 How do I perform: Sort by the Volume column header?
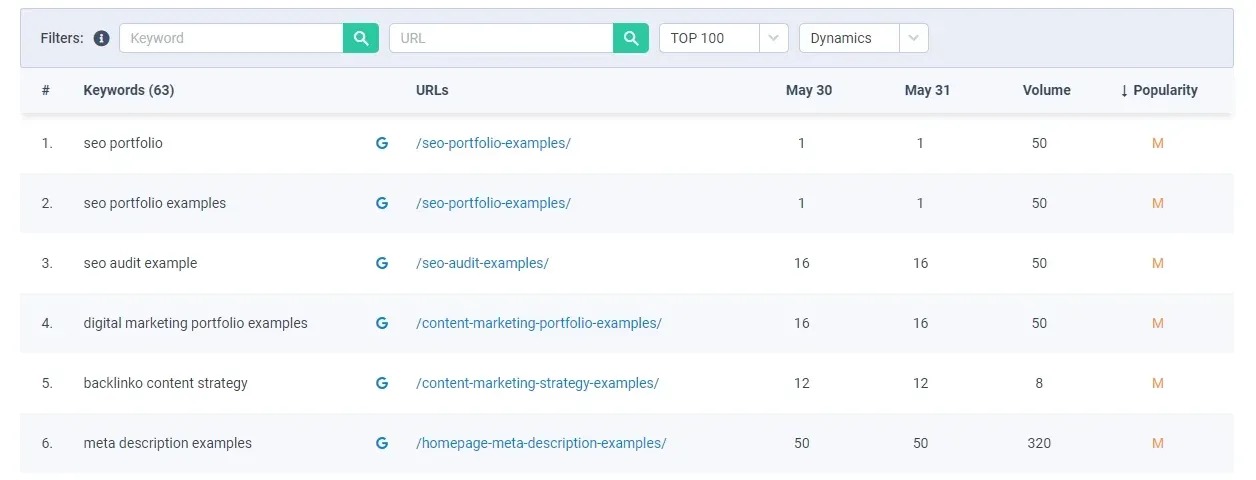tap(1046, 90)
